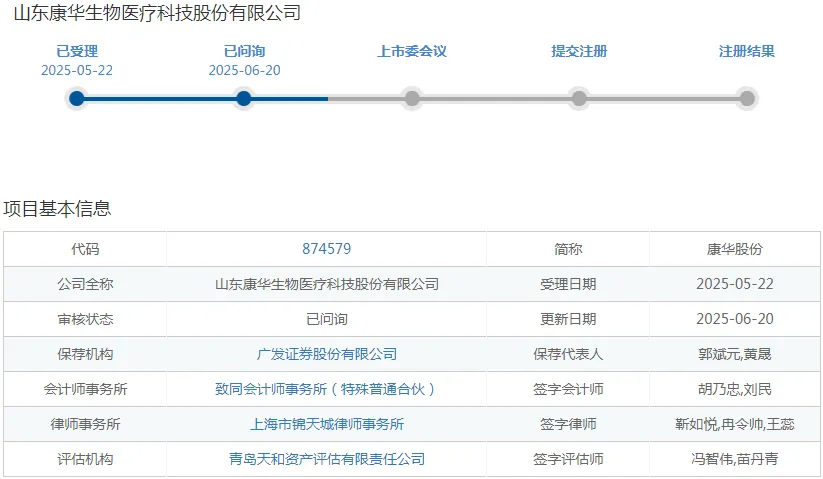Click the full company name table cell
Screen dimensions: 823x479
326,284
